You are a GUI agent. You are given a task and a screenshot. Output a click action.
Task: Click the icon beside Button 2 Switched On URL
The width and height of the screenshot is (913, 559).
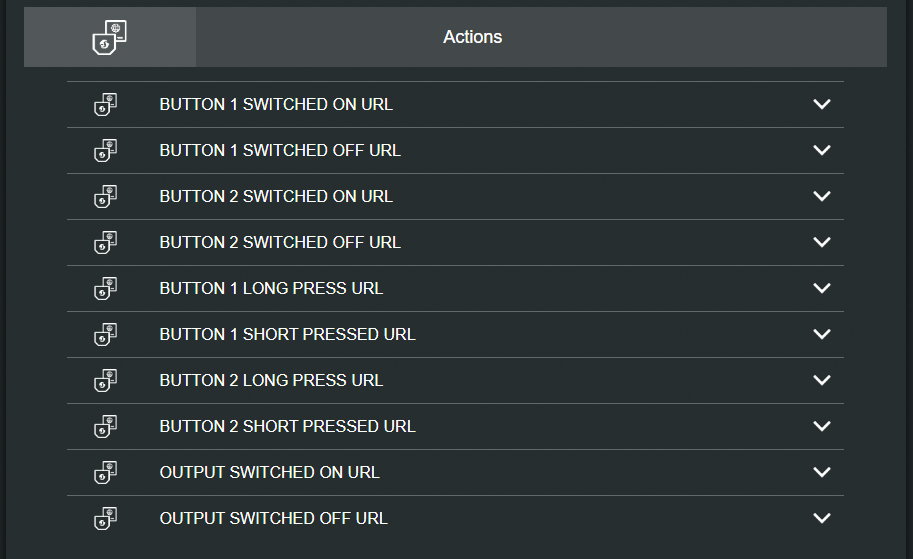[105, 196]
